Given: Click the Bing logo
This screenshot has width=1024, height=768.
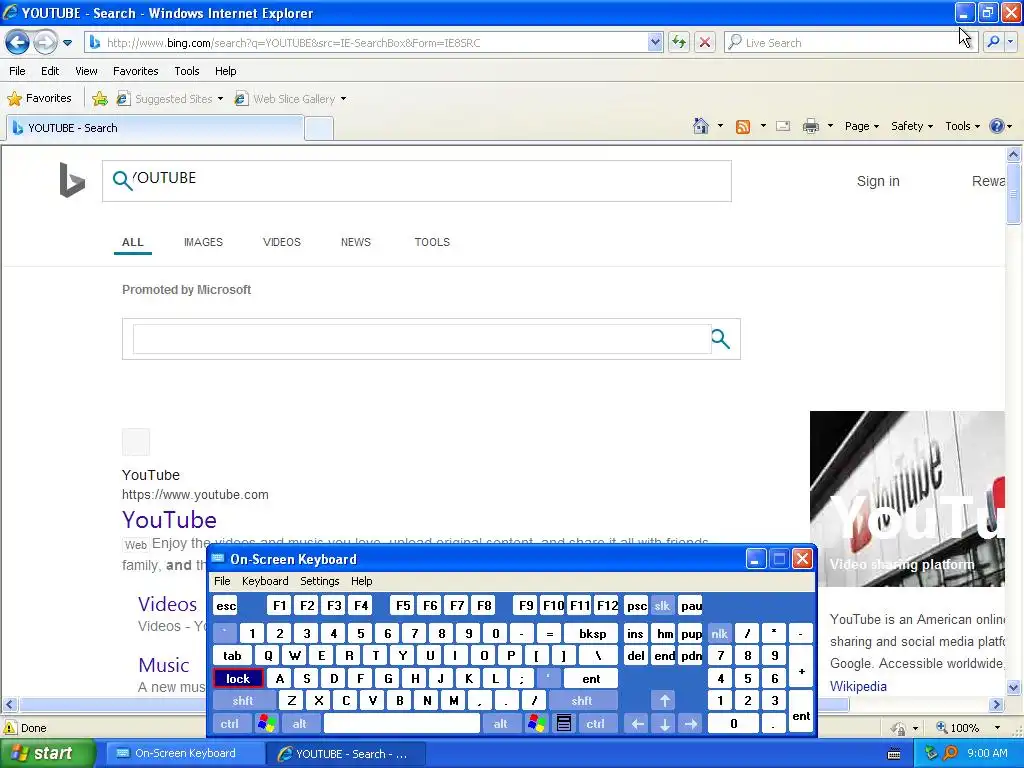Looking at the screenshot, I should tap(72, 180).
